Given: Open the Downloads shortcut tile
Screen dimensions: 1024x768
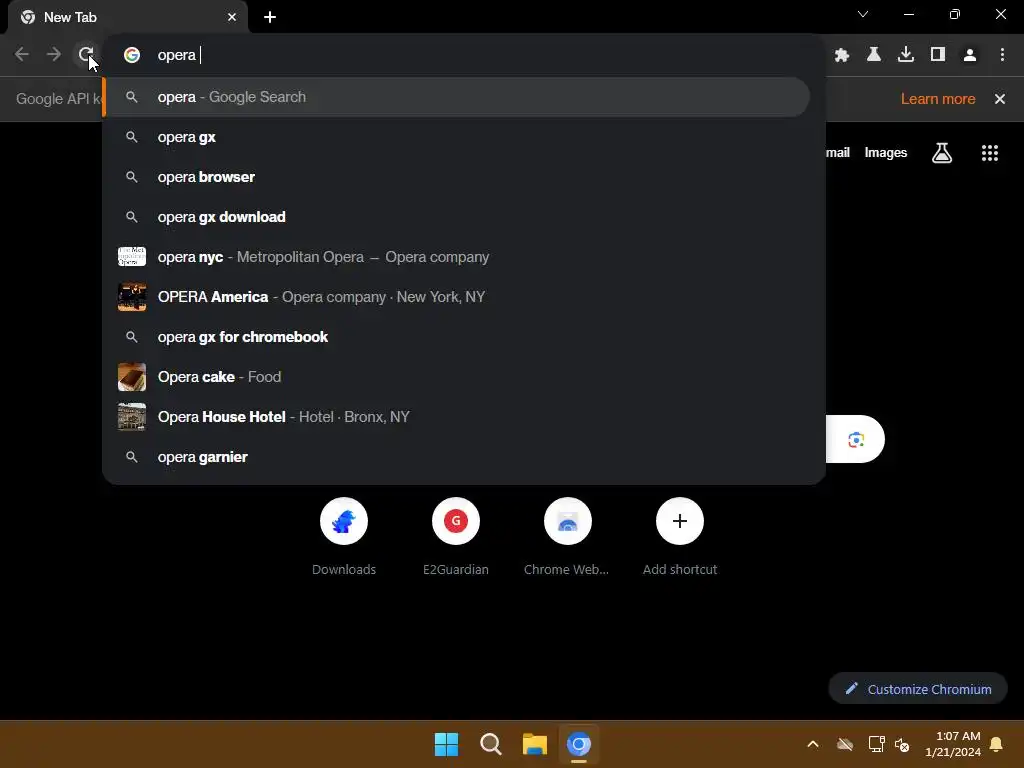Looking at the screenshot, I should tap(344, 537).
